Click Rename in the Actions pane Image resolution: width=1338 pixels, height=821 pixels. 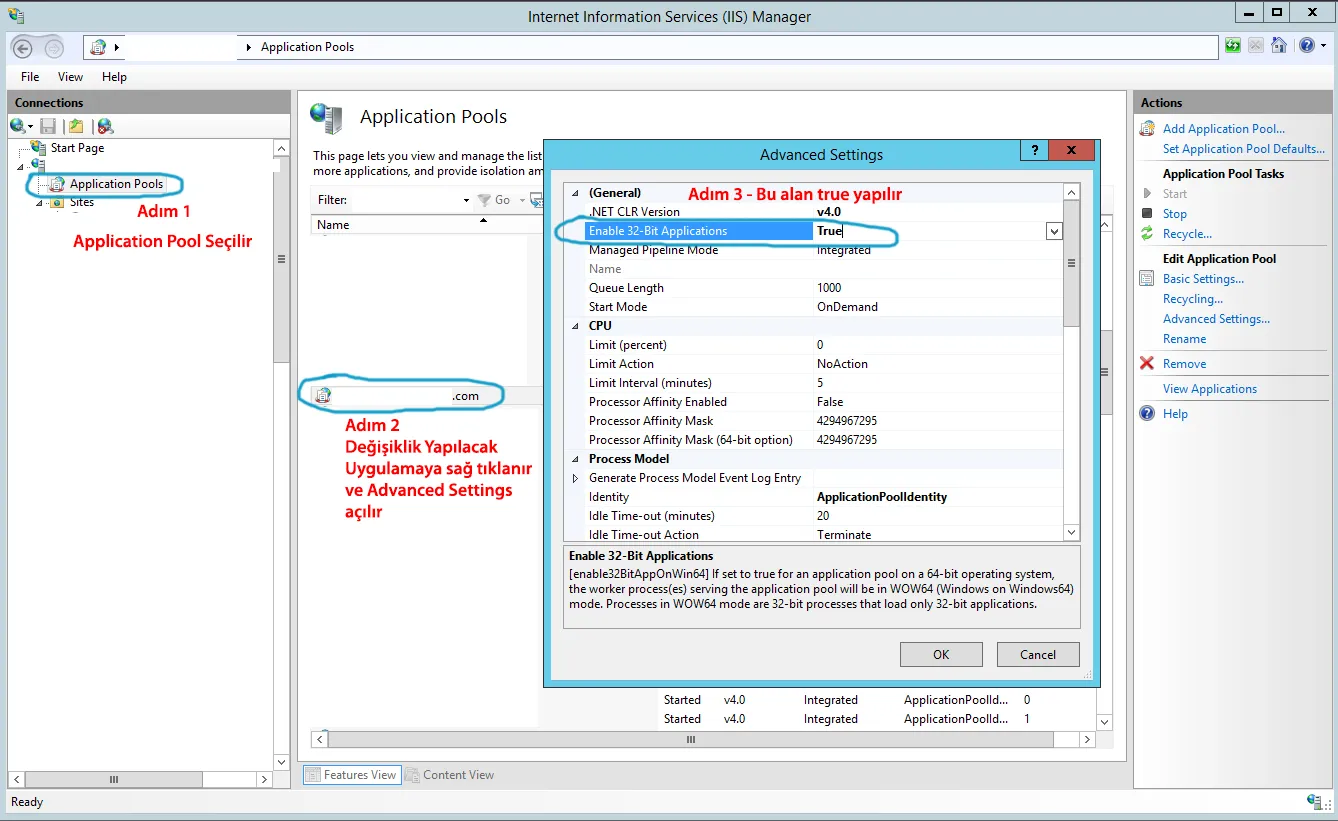[1184, 339]
